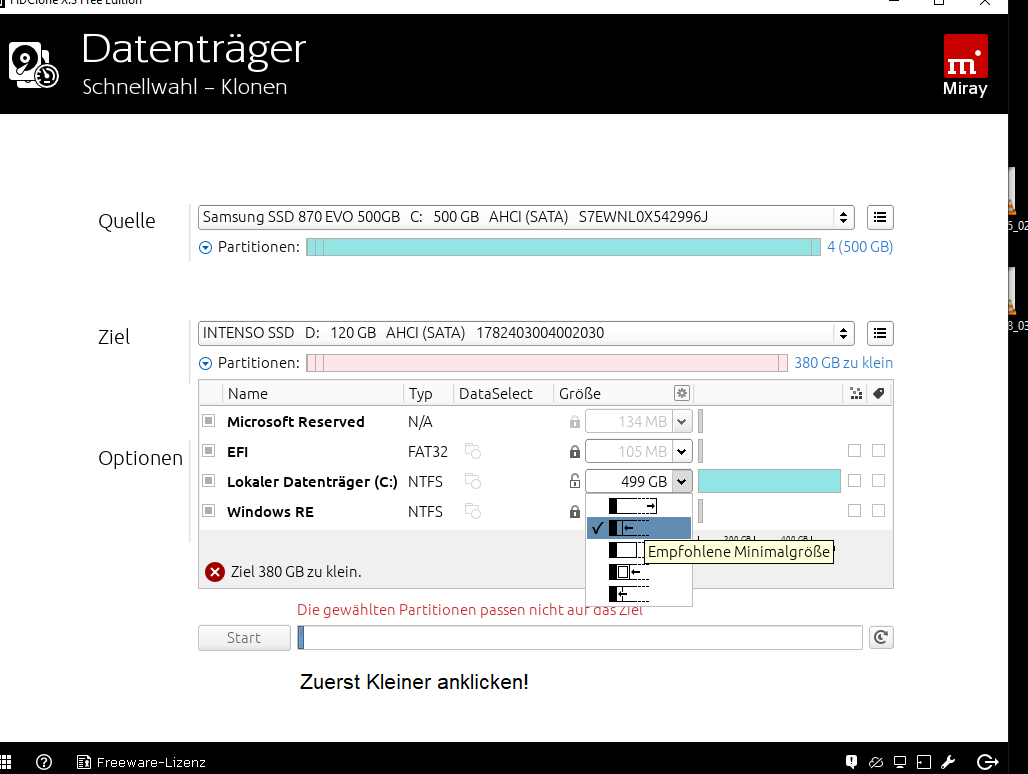Open the Quelle disk dropdown (Samsung SSD)
The height and width of the screenshot is (774, 1028).
point(526,217)
